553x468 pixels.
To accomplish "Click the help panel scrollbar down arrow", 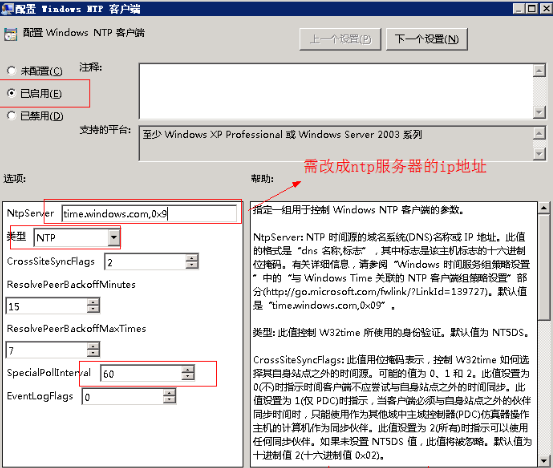I will point(544,461).
